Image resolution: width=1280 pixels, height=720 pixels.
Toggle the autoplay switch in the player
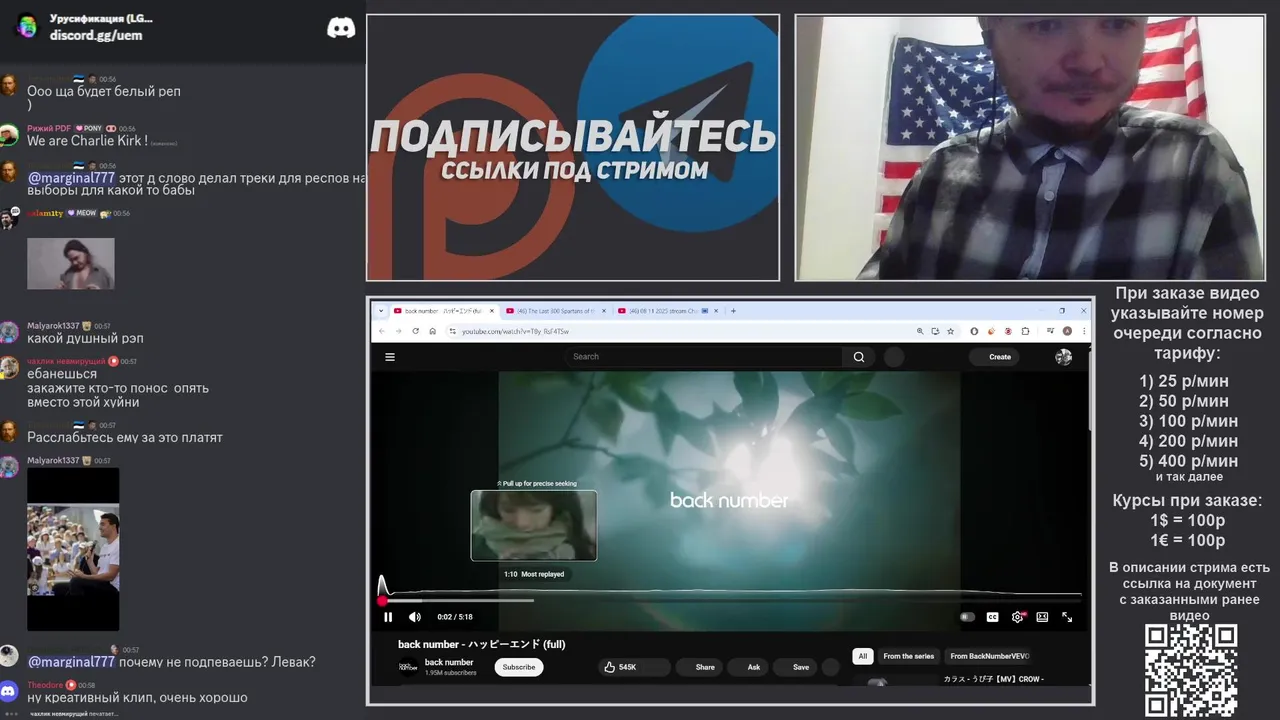tap(967, 617)
